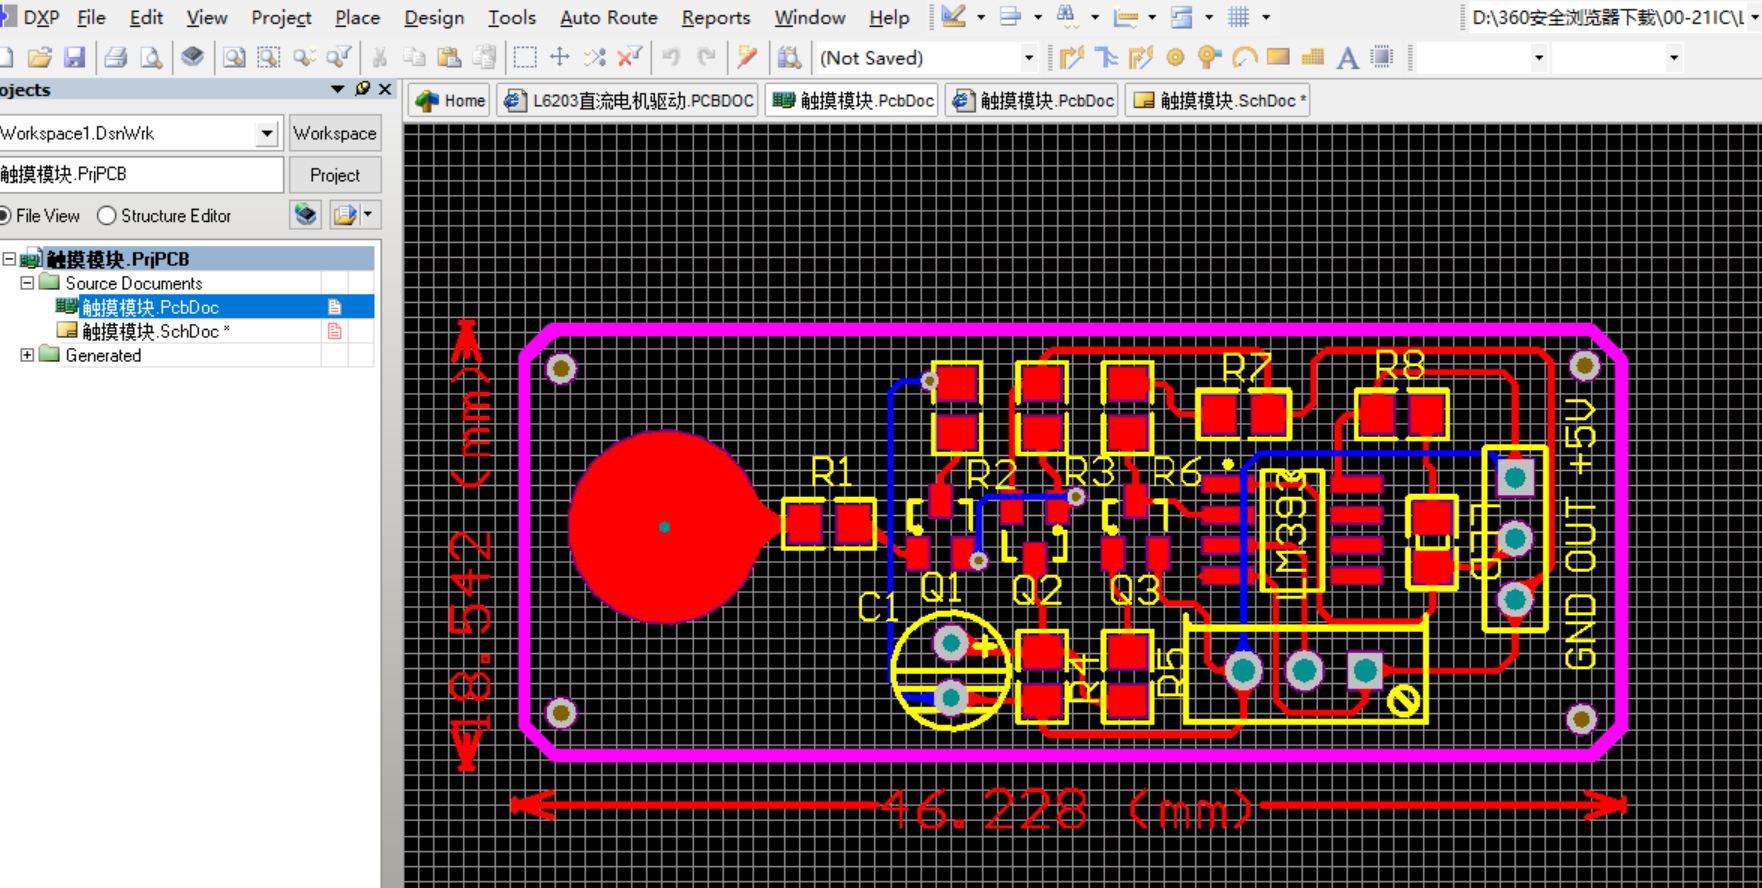Click the Print icon in toolbar
Image resolution: width=1762 pixels, height=888 pixels.
point(116,58)
